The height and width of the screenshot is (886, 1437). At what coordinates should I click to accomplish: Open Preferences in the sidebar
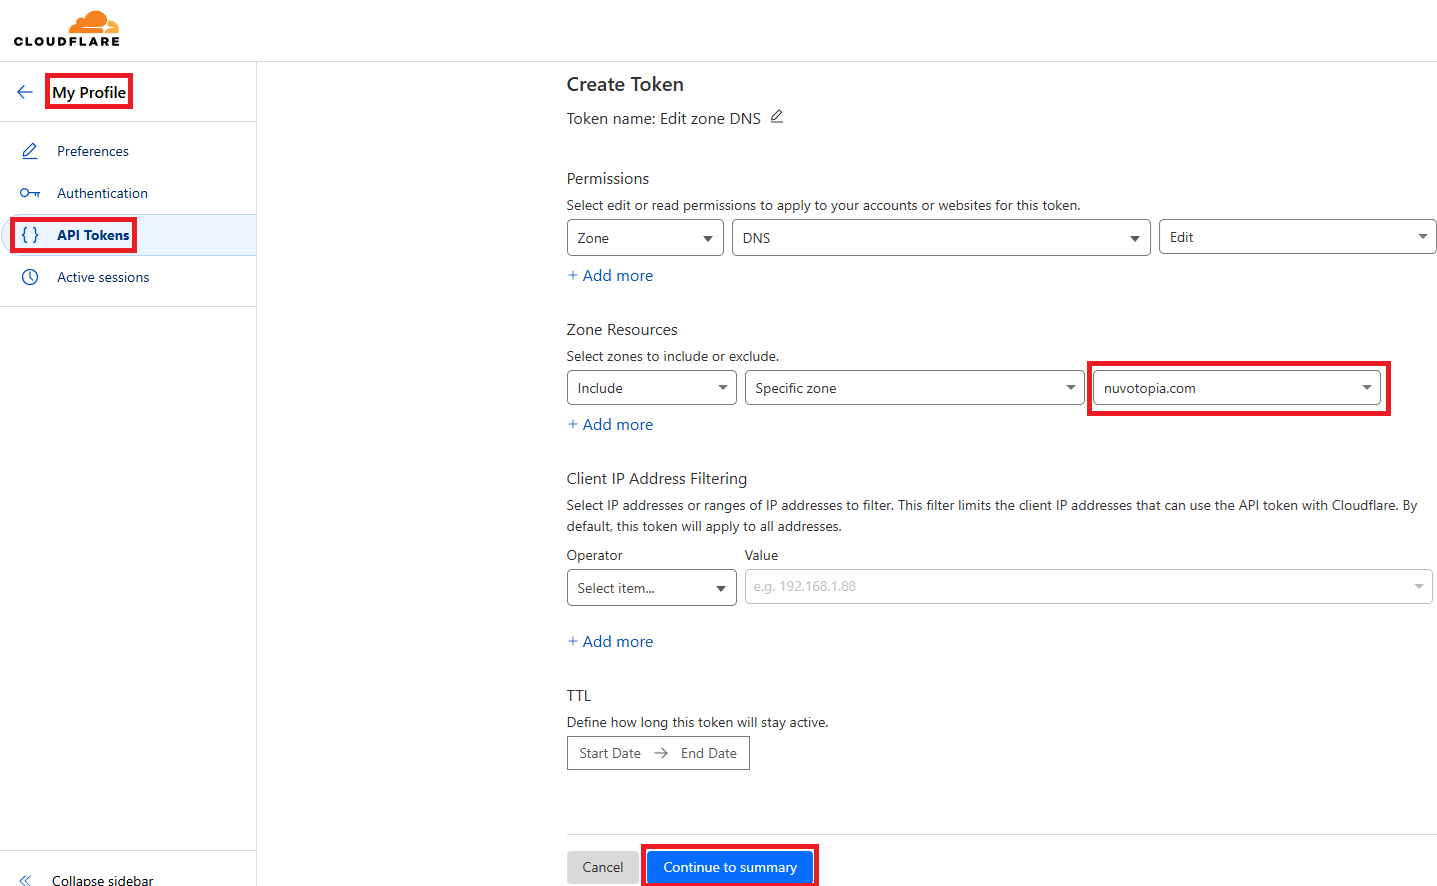(93, 151)
